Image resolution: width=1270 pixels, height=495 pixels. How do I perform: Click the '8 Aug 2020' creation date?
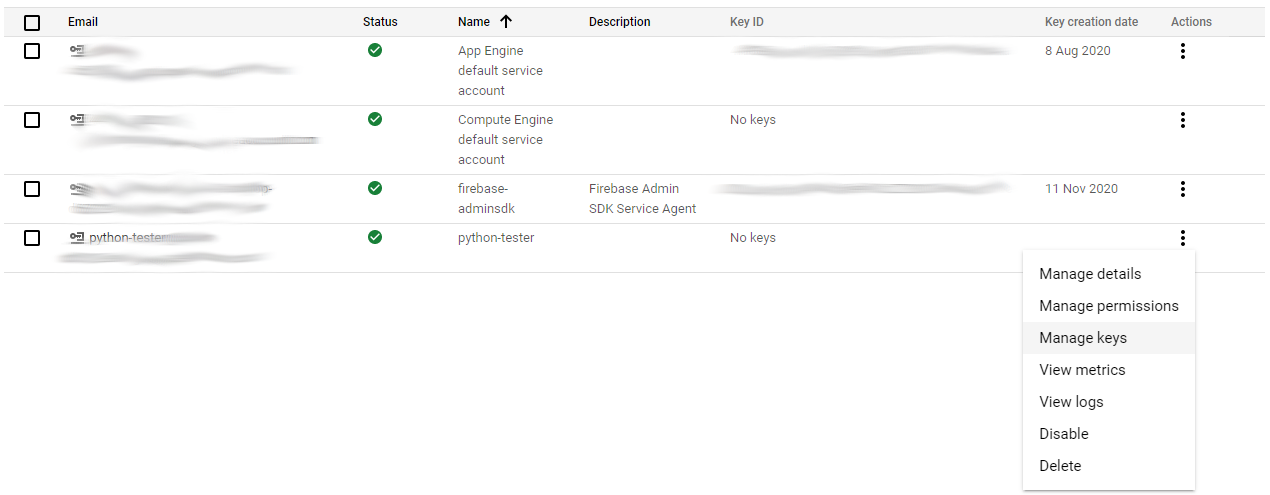coord(1078,51)
